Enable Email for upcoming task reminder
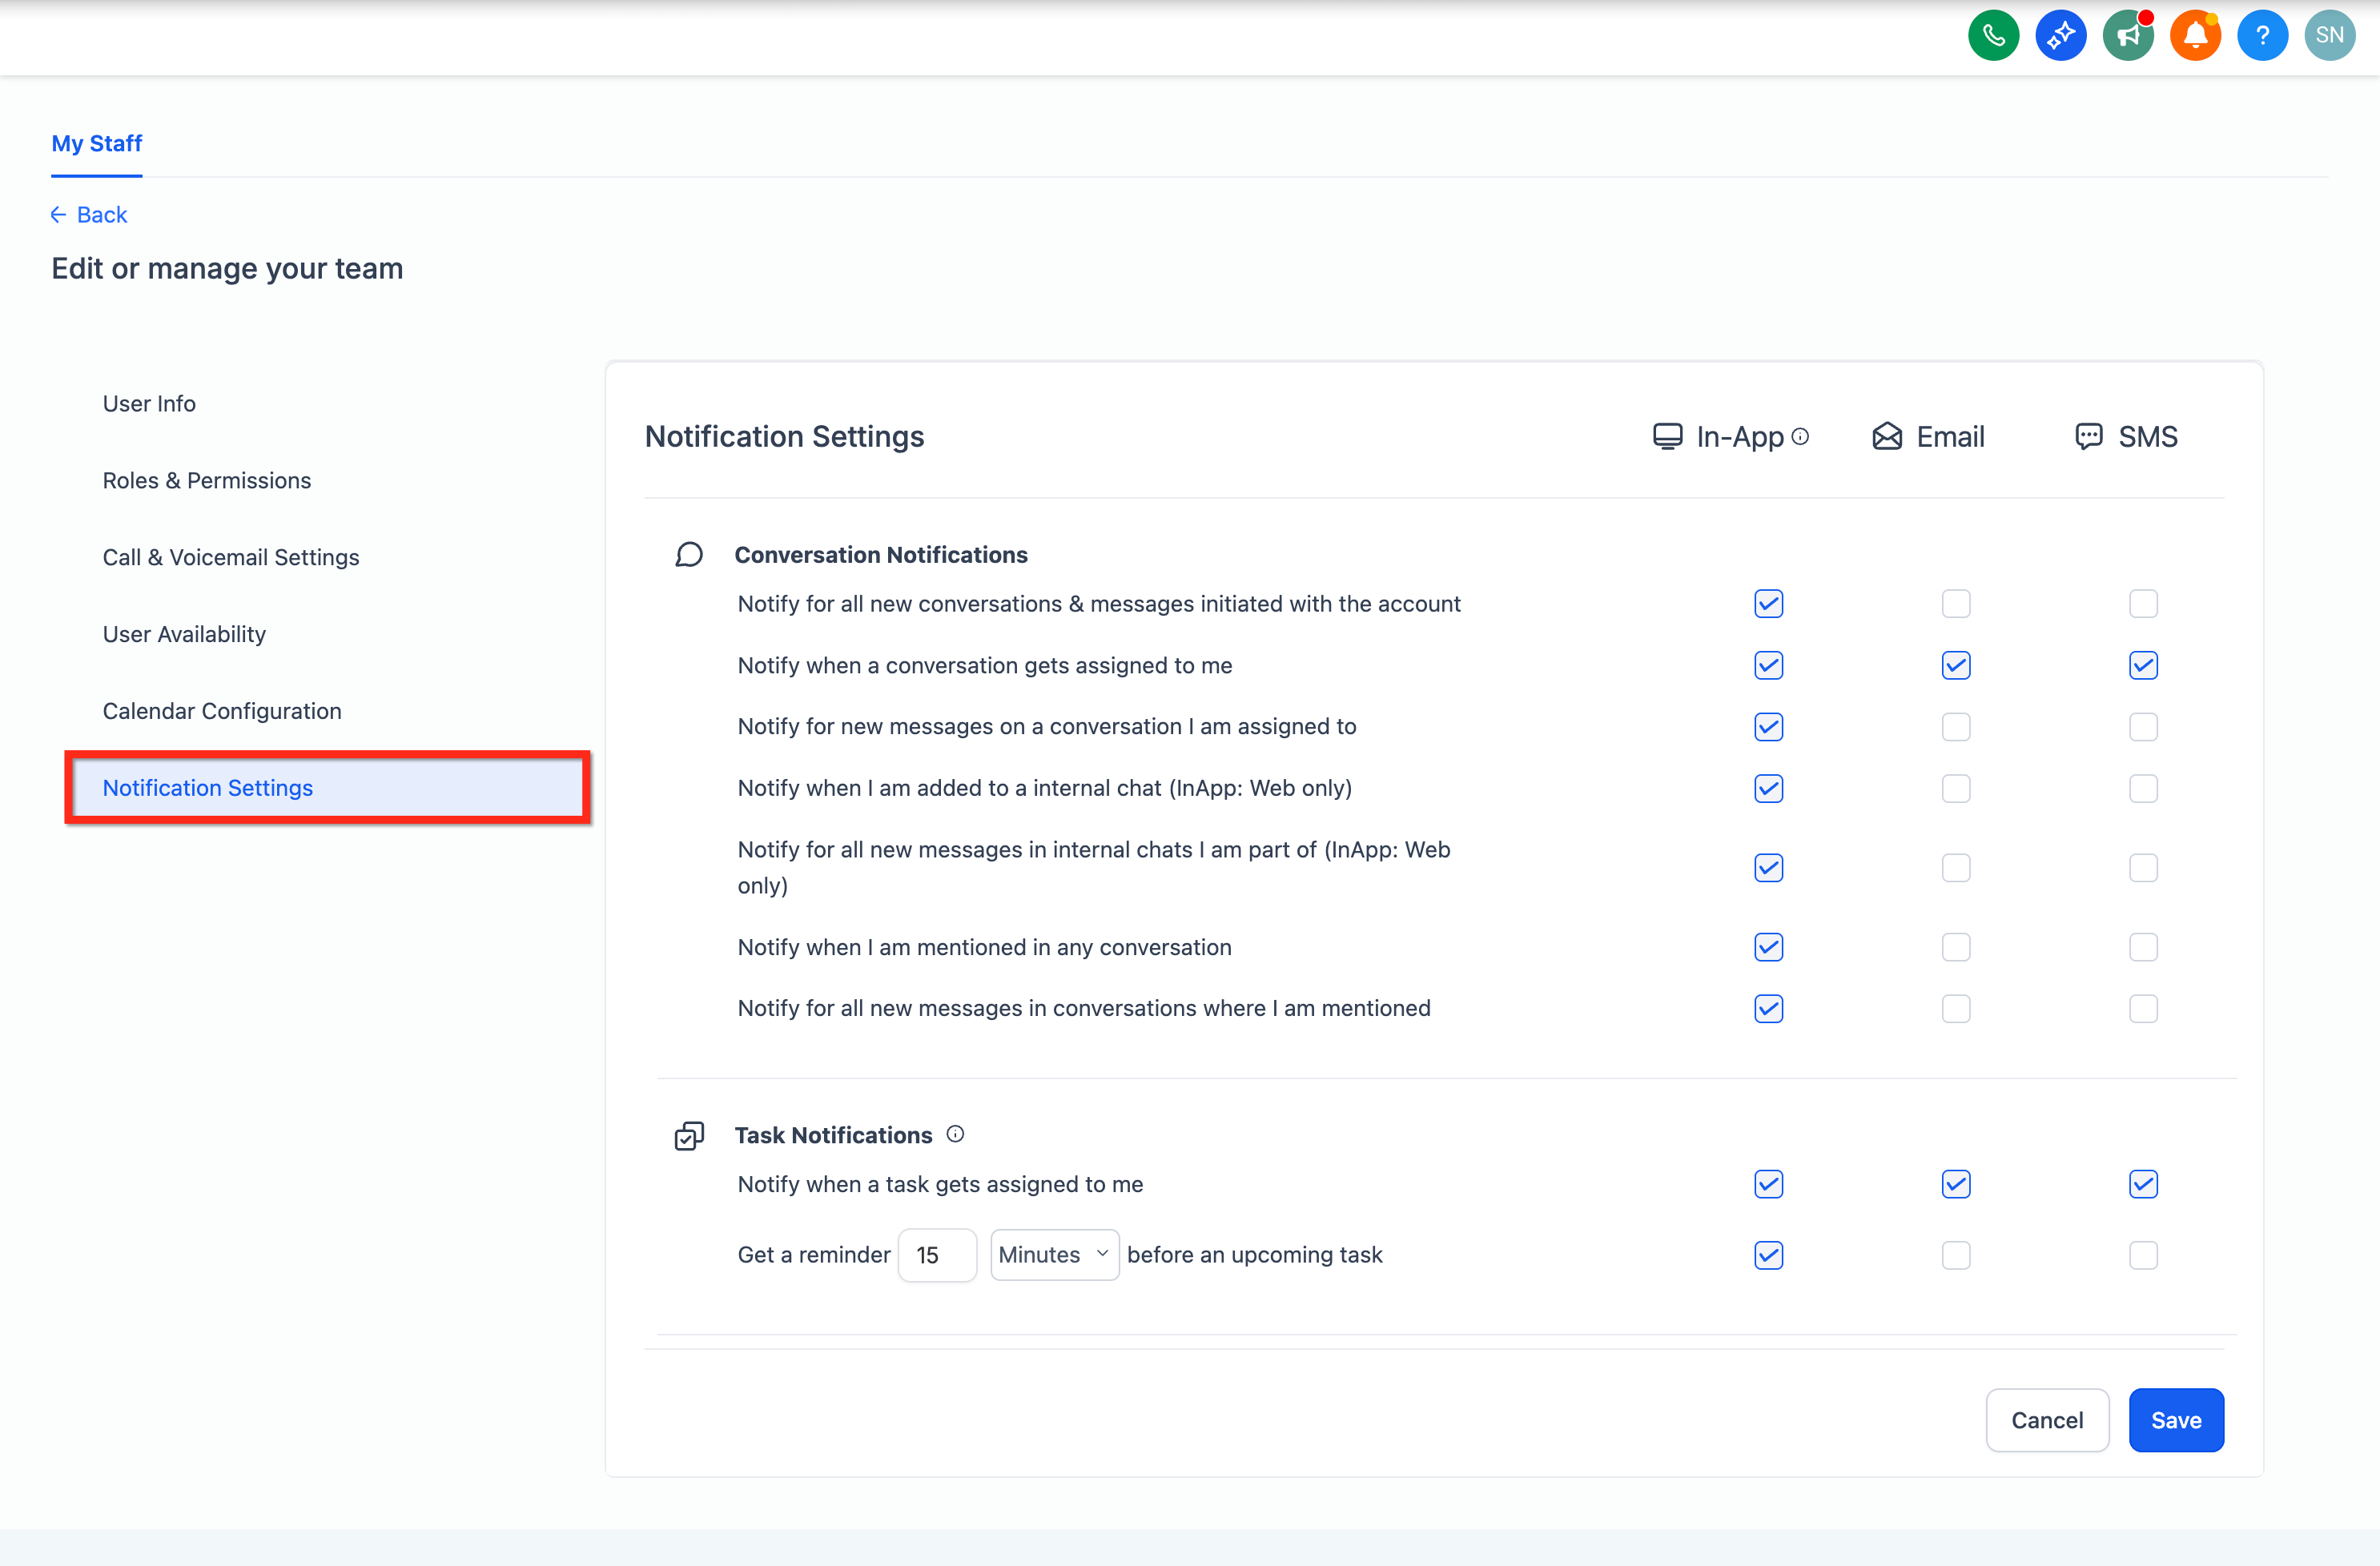The width and height of the screenshot is (2380, 1566). (1955, 1256)
